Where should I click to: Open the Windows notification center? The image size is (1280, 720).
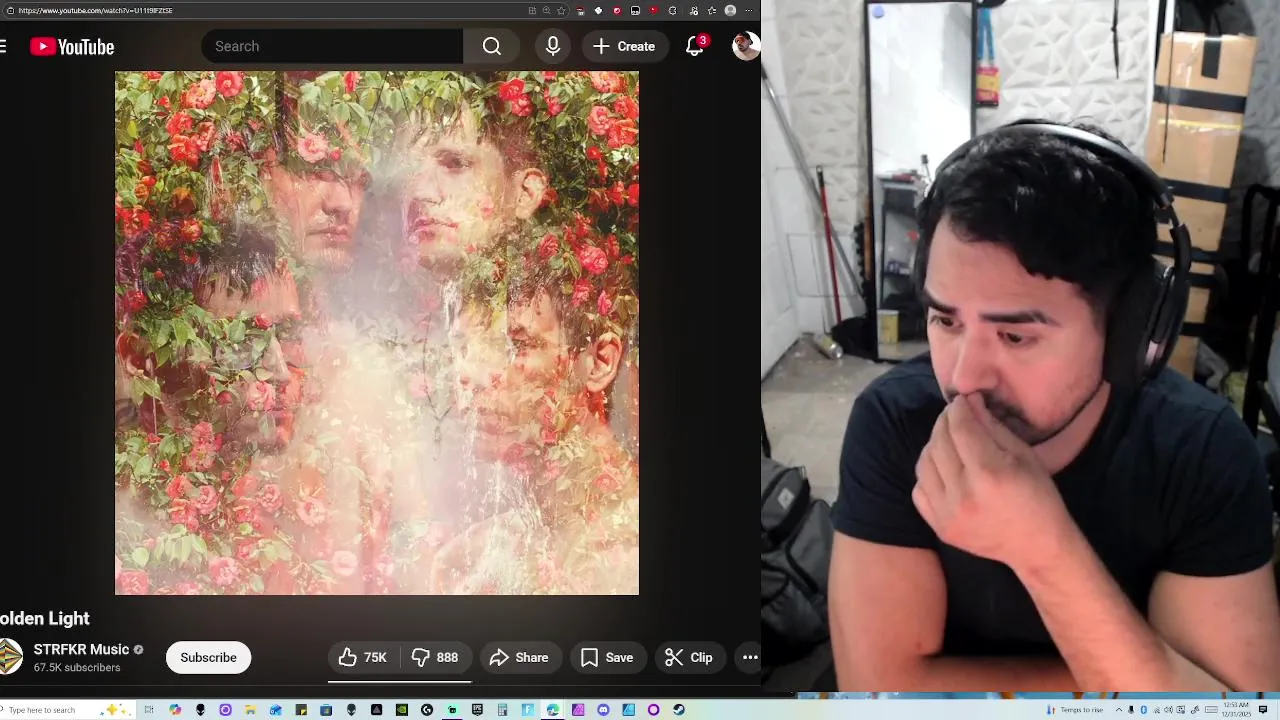pyautogui.click(x=1263, y=710)
